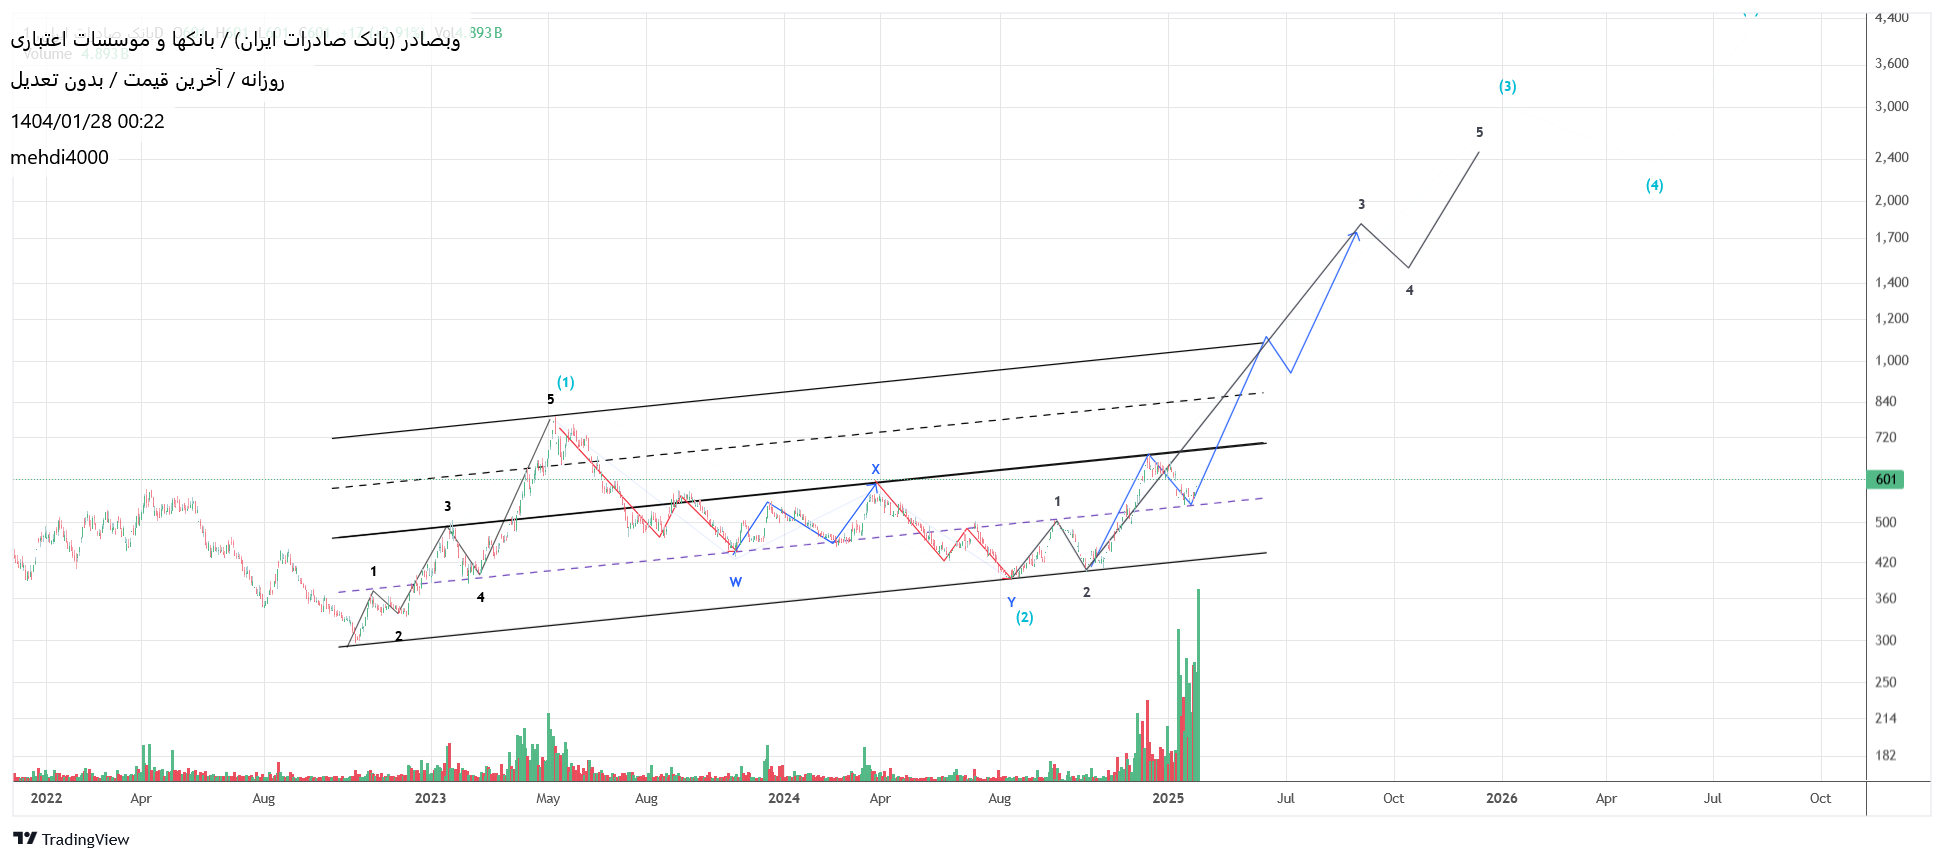Click the blue Y correction label
The image size is (1944, 860).
tap(1011, 602)
